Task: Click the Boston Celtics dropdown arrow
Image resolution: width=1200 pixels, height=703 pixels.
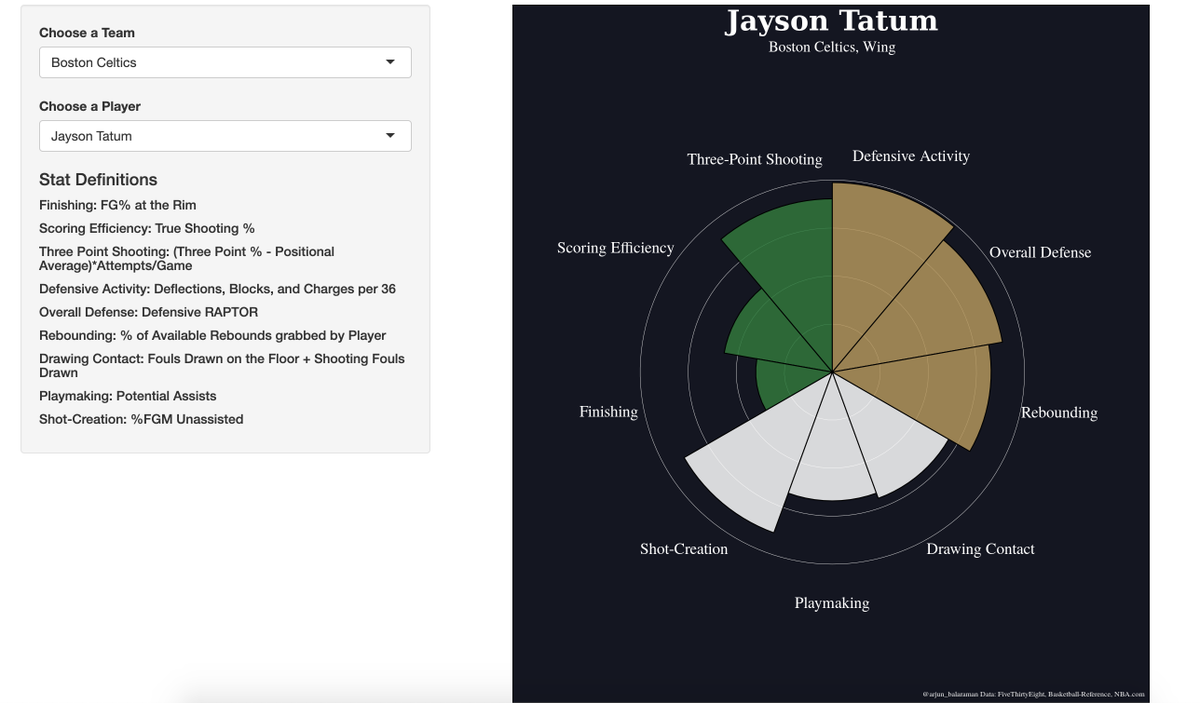Action: [x=390, y=62]
